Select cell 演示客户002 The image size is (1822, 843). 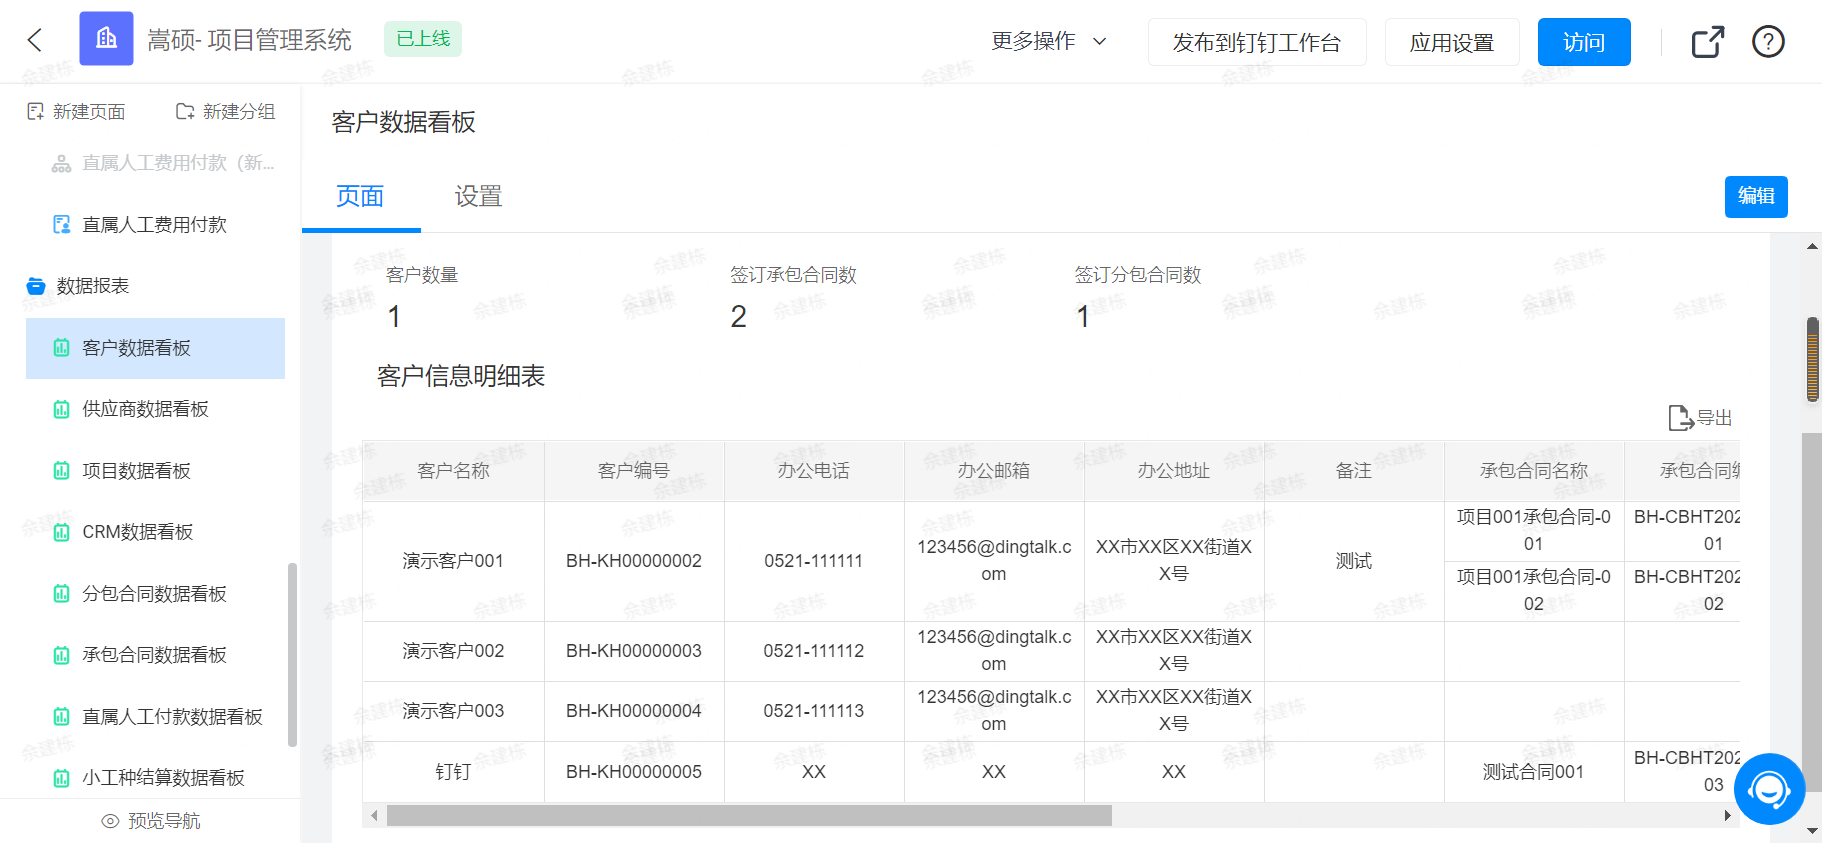coord(453,651)
